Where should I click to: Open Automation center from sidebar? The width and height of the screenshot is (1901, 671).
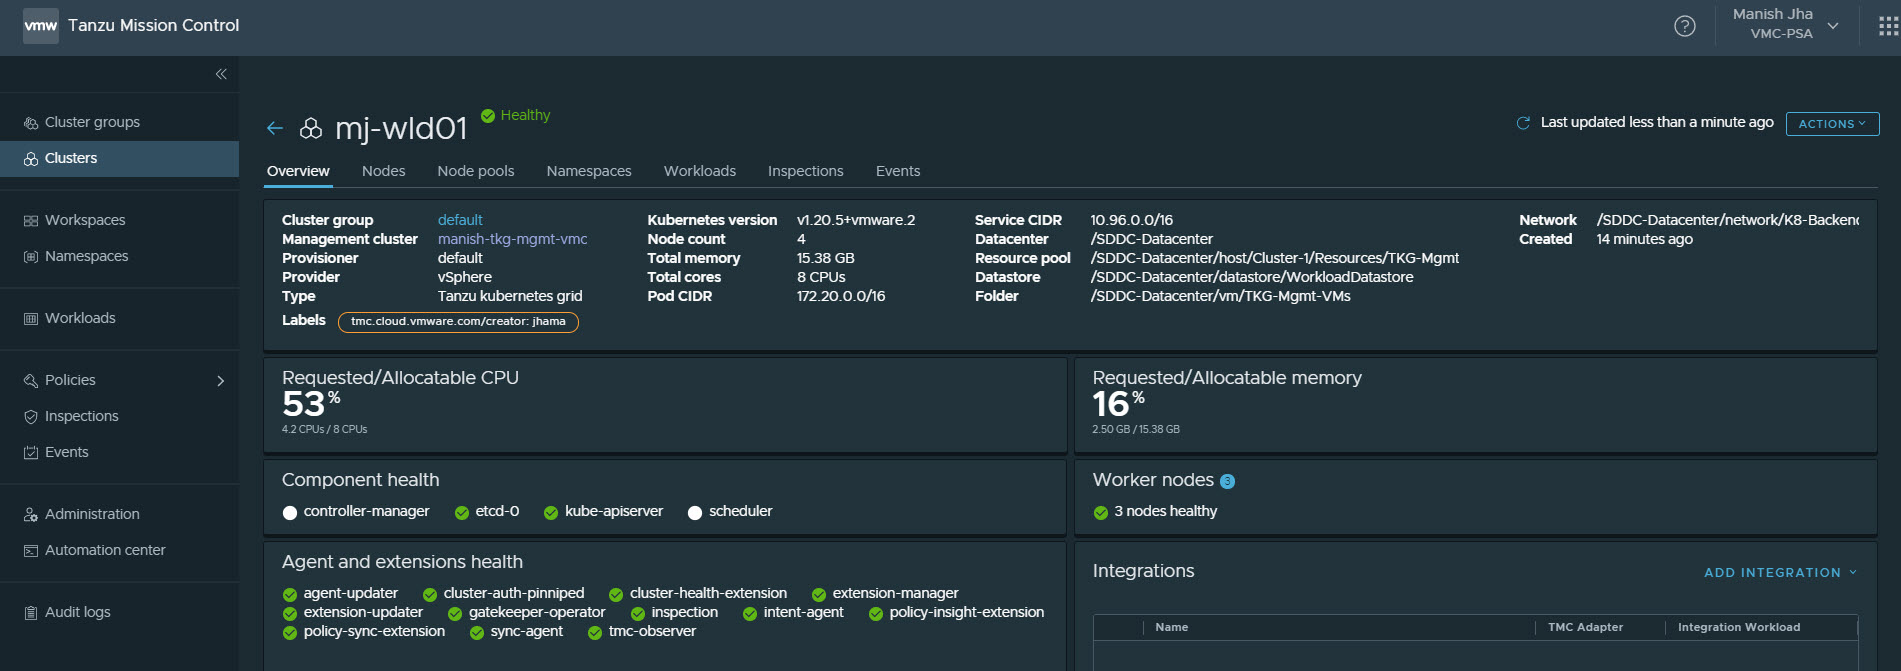[105, 550]
